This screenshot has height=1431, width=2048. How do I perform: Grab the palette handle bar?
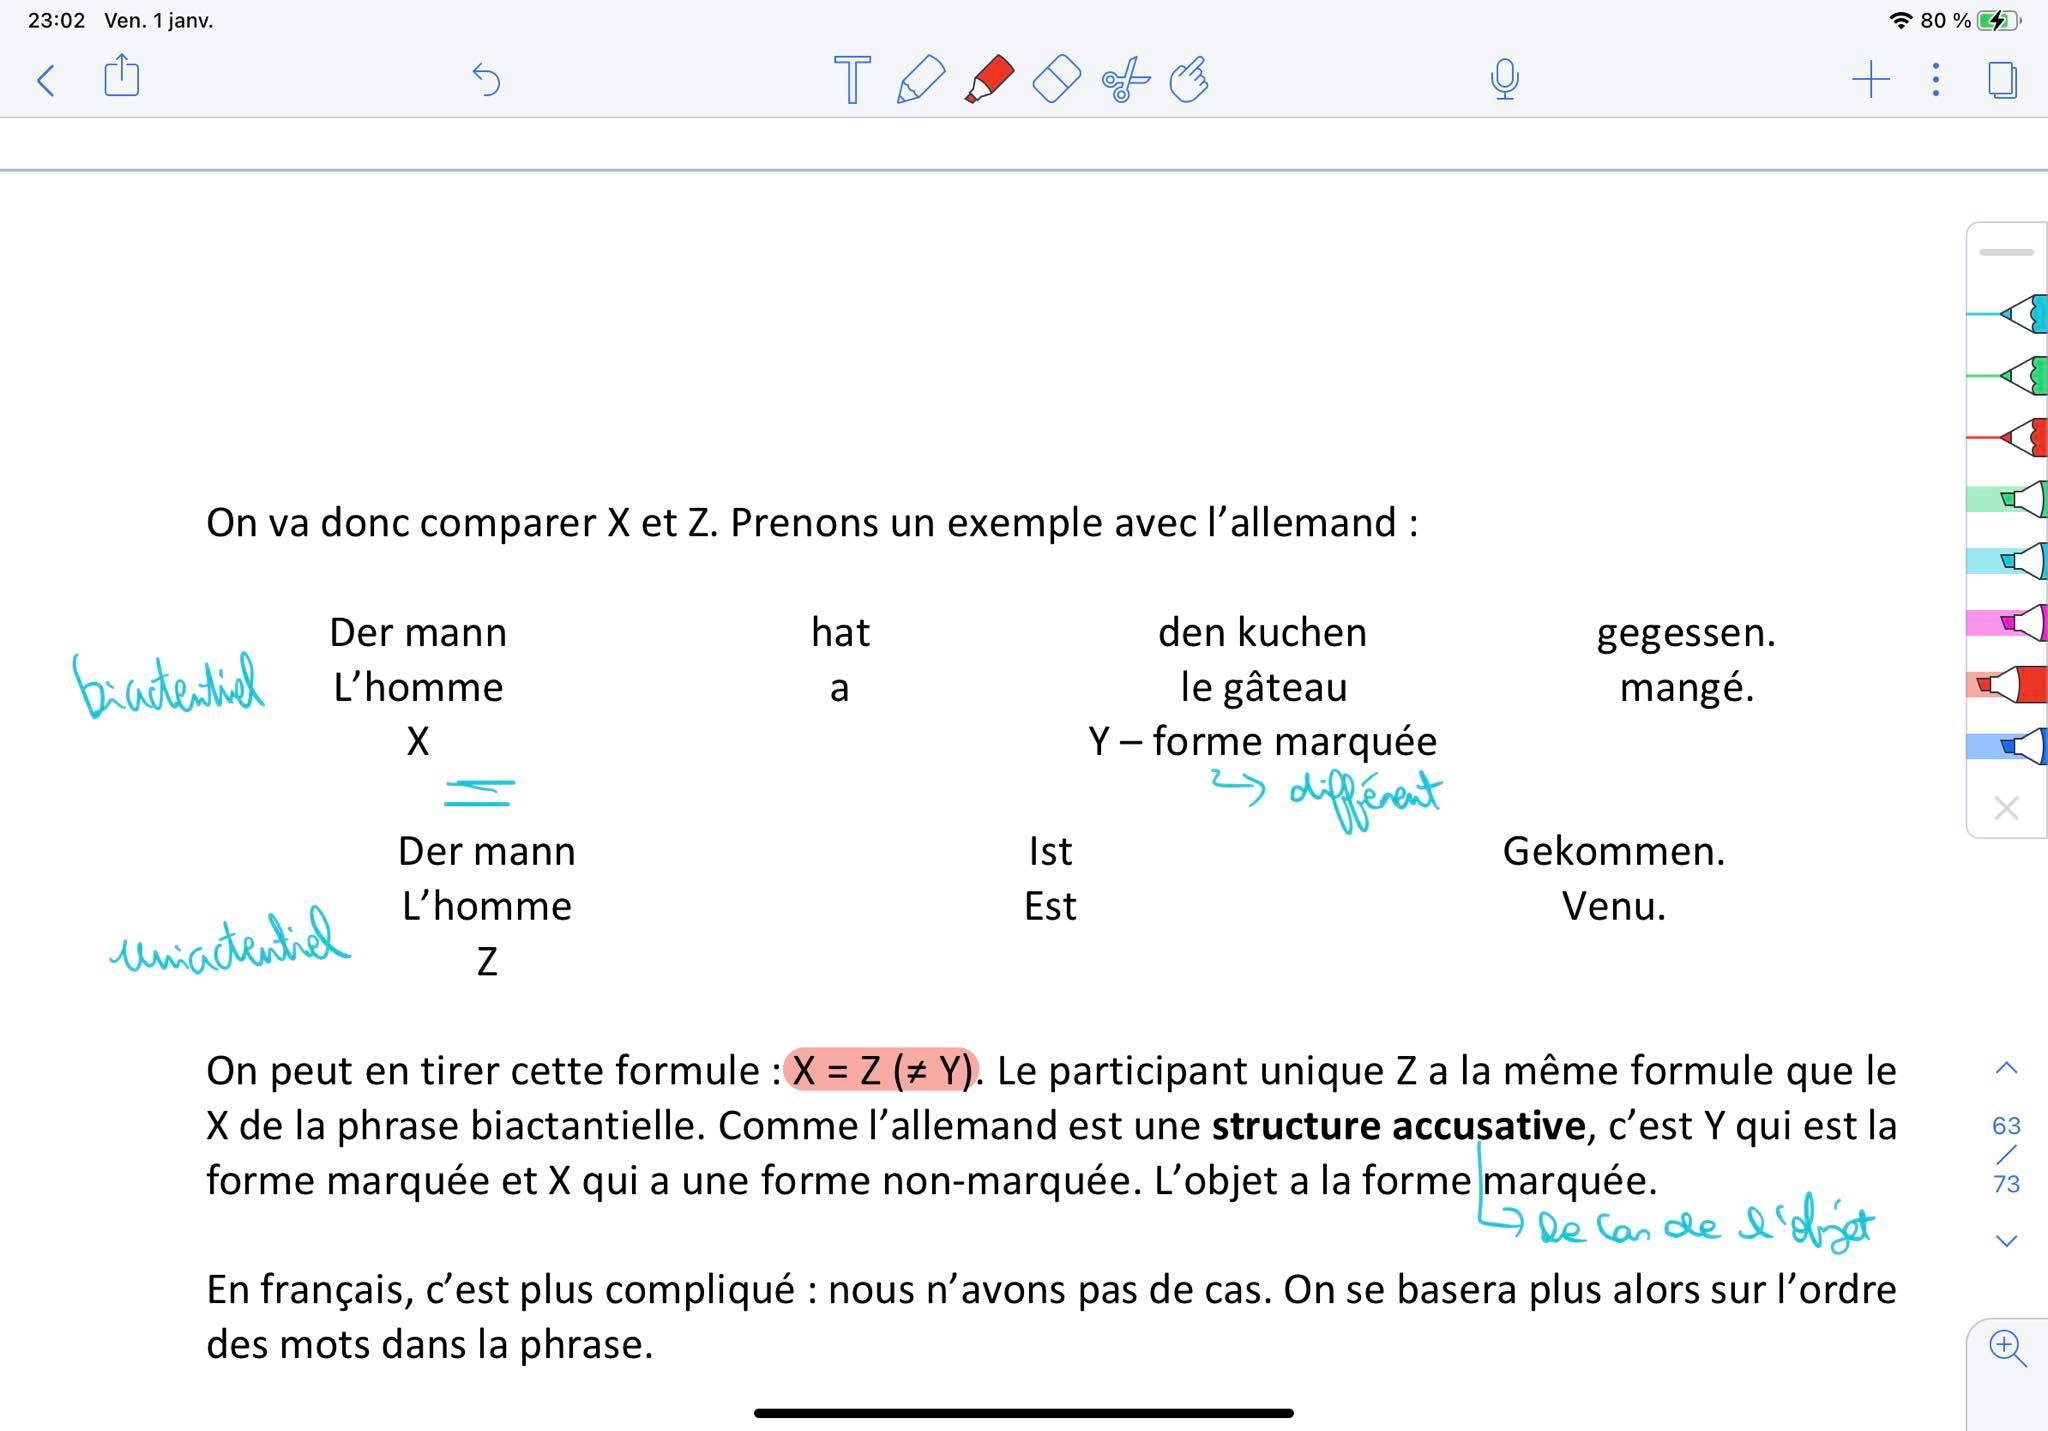click(x=2006, y=252)
